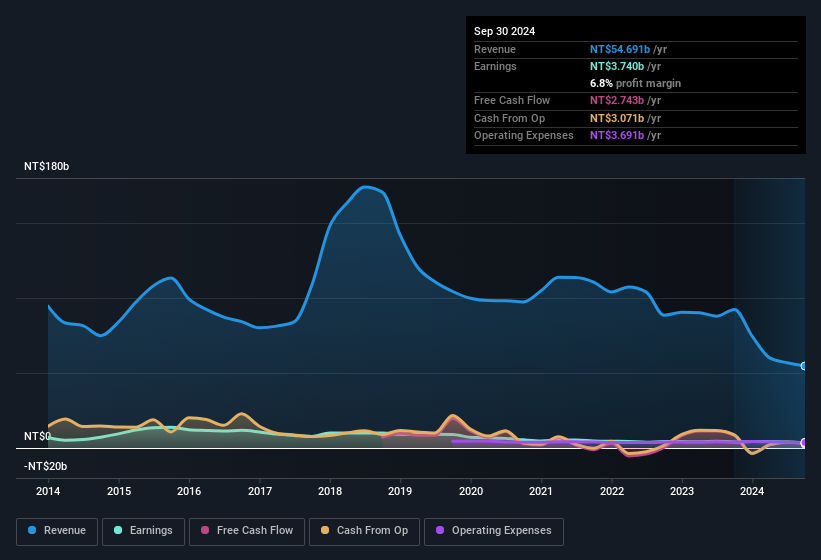Click the 2018 revenue peak on blue line
The image size is (821, 560).
coord(365,187)
